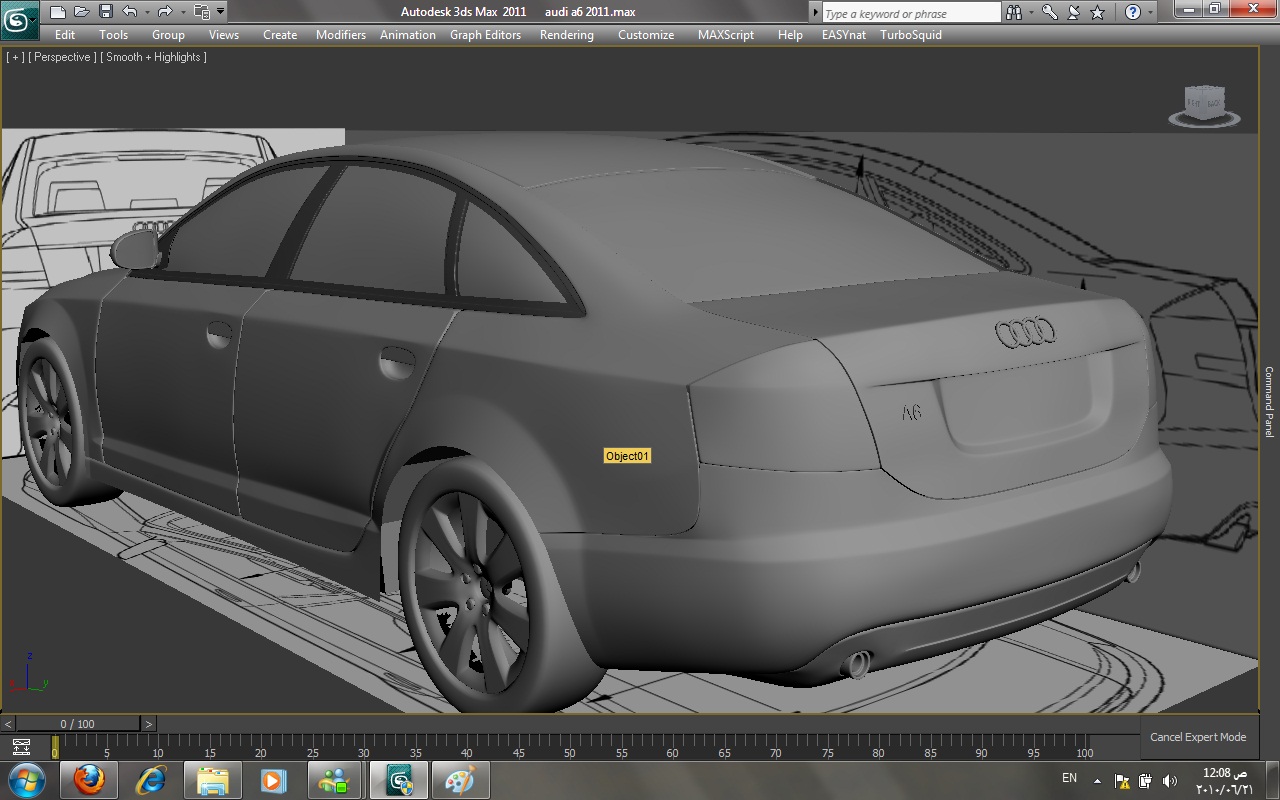
Task: Show hidden system tray icons arrow
Action: (x=1097, y=780)
